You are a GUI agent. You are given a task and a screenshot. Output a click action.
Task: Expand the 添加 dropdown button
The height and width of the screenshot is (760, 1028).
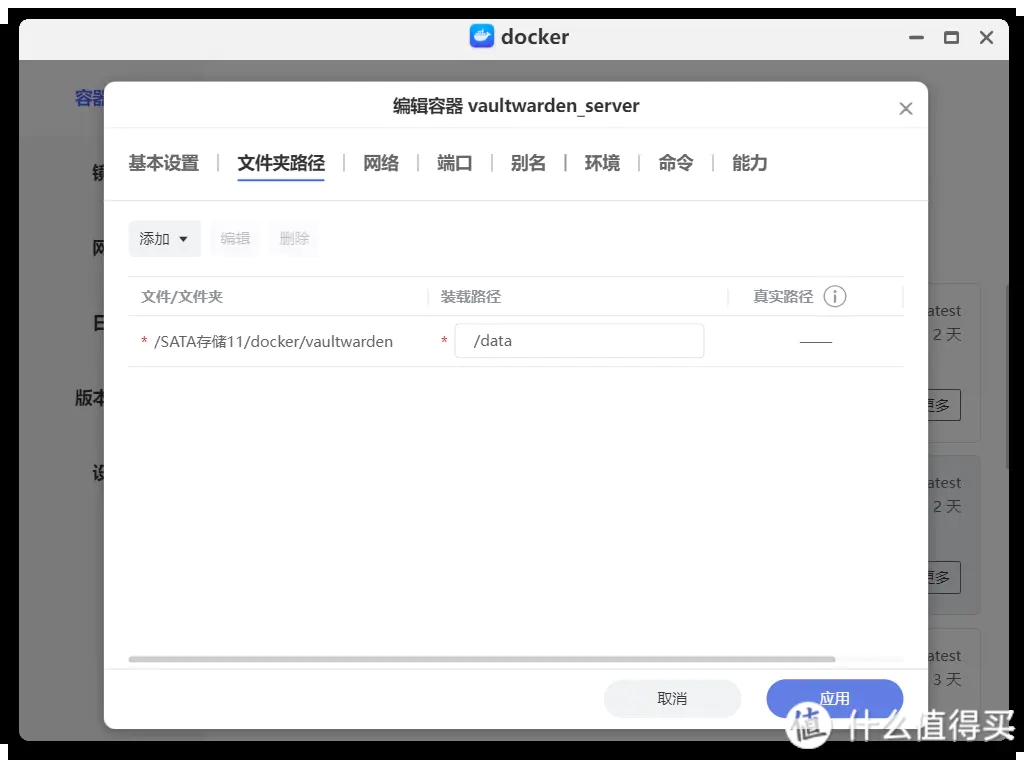(165, 239)
